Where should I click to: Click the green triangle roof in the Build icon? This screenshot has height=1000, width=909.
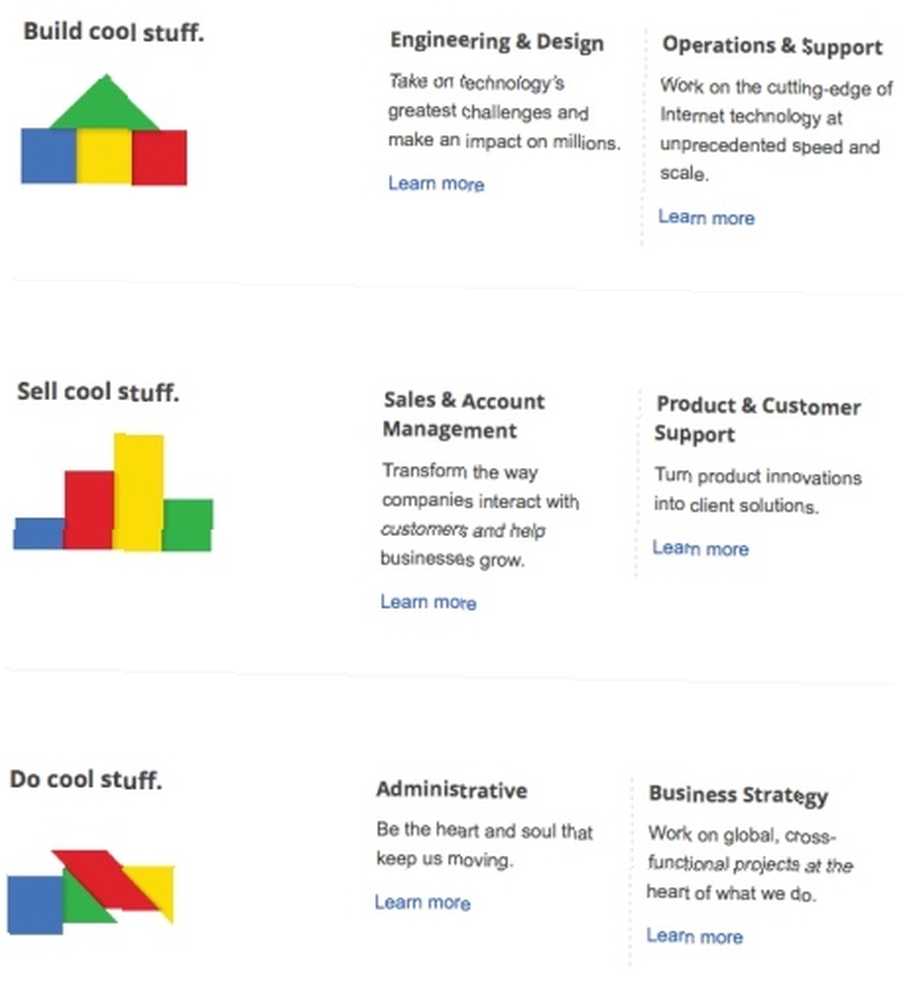[x=105, y=103]
